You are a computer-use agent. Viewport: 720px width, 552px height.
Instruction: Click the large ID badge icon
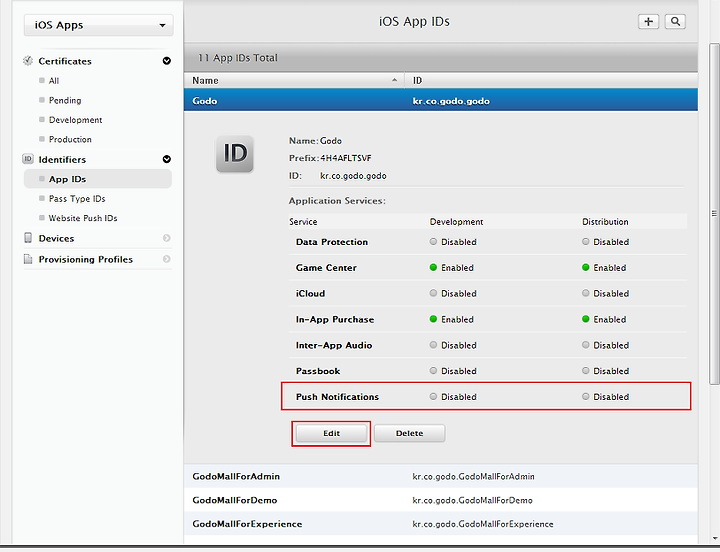coord(235,154)
